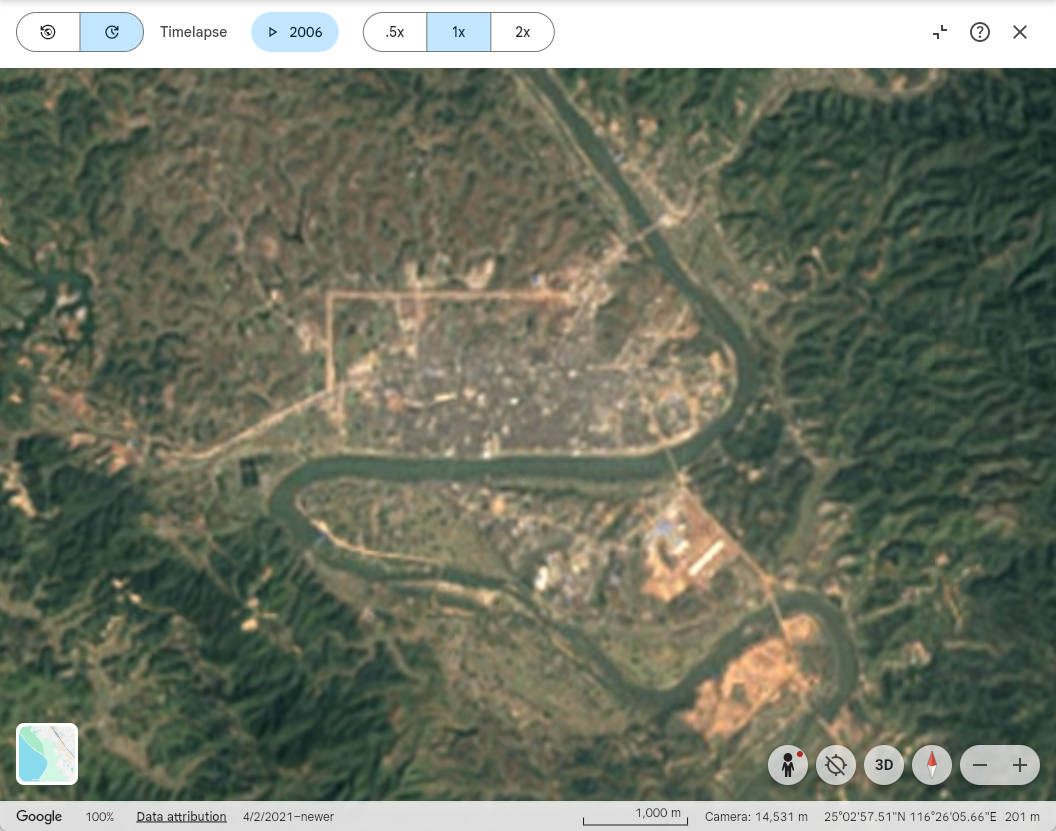1056x831 pixels.
Task: Open the map style thumbnail
Action: coord(47,754)
